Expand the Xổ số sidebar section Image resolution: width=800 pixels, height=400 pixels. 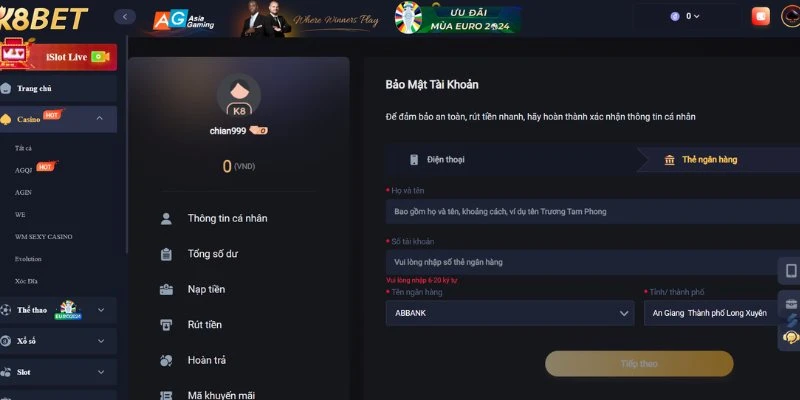101,341
